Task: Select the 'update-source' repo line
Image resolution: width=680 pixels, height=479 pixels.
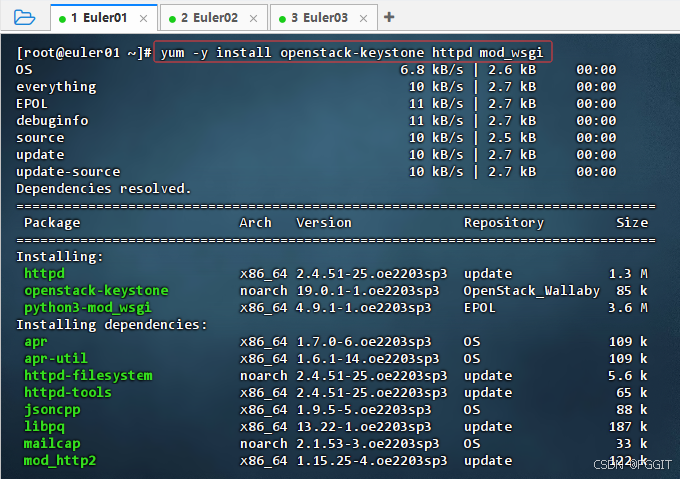Action: click(x=316, y=172)
